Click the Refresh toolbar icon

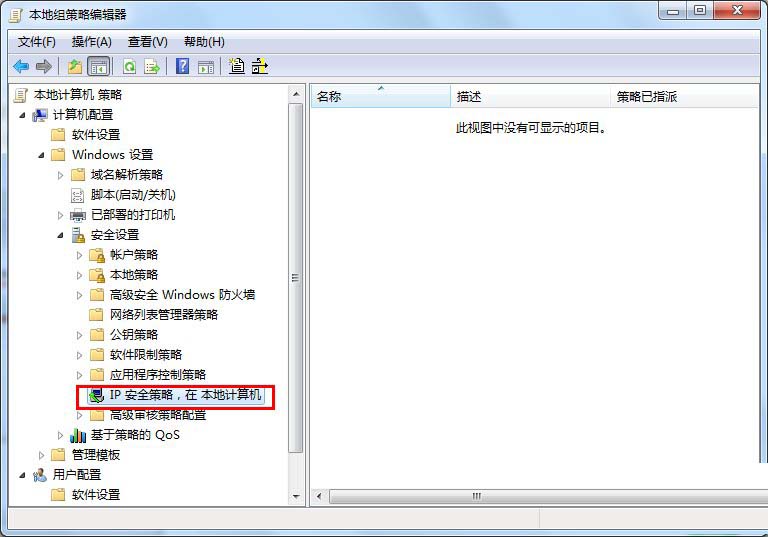(x=129, y=66)
